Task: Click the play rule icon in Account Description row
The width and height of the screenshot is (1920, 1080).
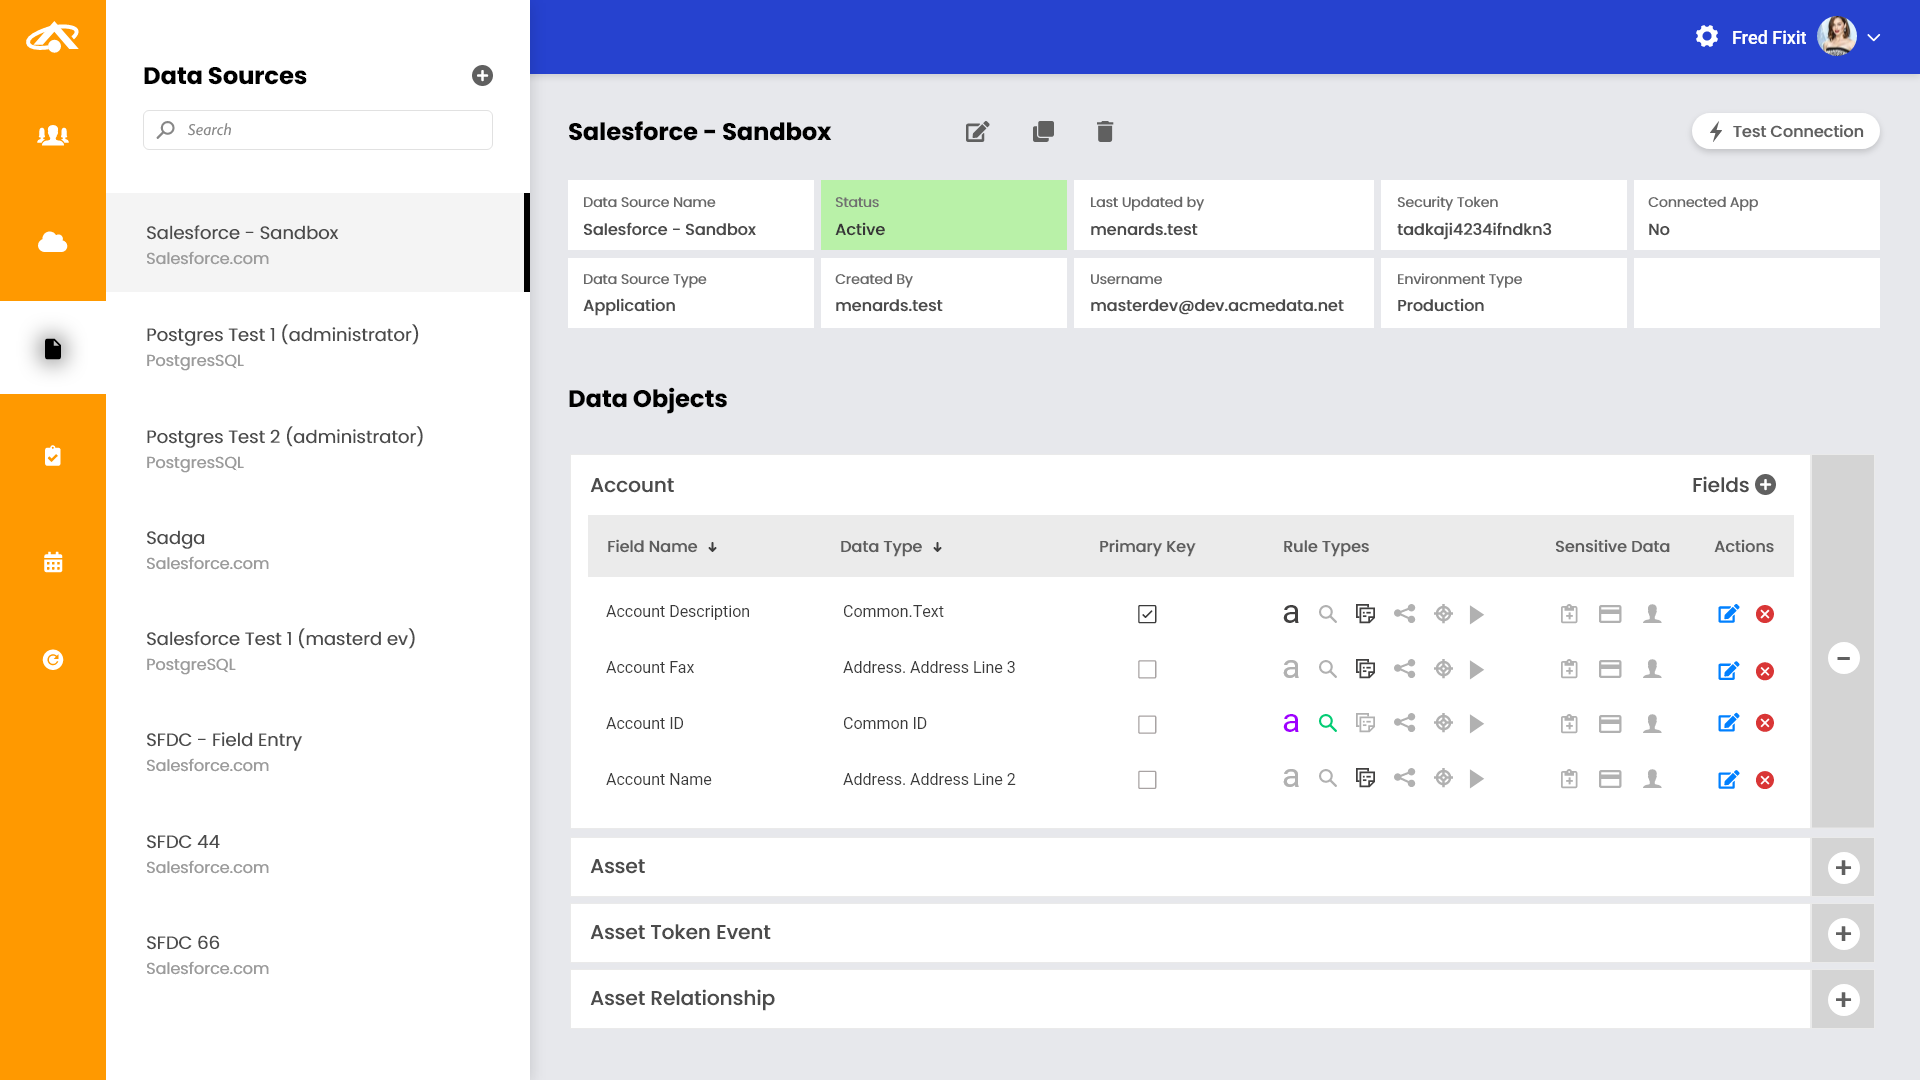Action: (x=1477, y=614)
